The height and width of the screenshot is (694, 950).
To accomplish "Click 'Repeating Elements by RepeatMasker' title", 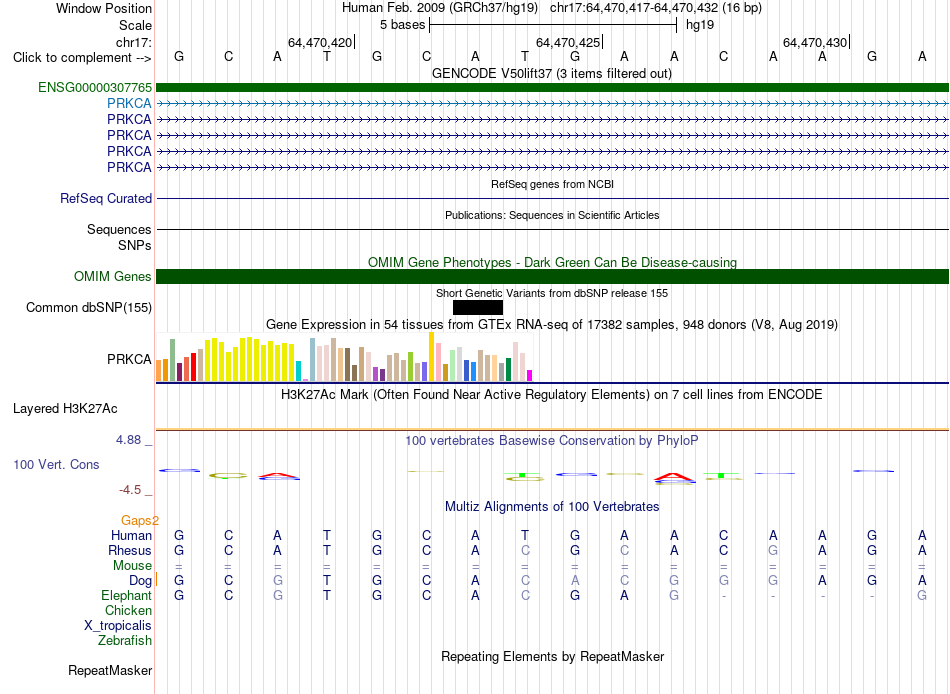I will [553, 656].
